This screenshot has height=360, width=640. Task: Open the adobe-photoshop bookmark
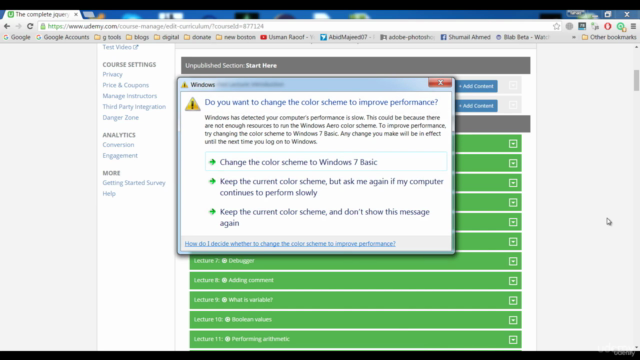pyautogui.click(x=407, y=37)
